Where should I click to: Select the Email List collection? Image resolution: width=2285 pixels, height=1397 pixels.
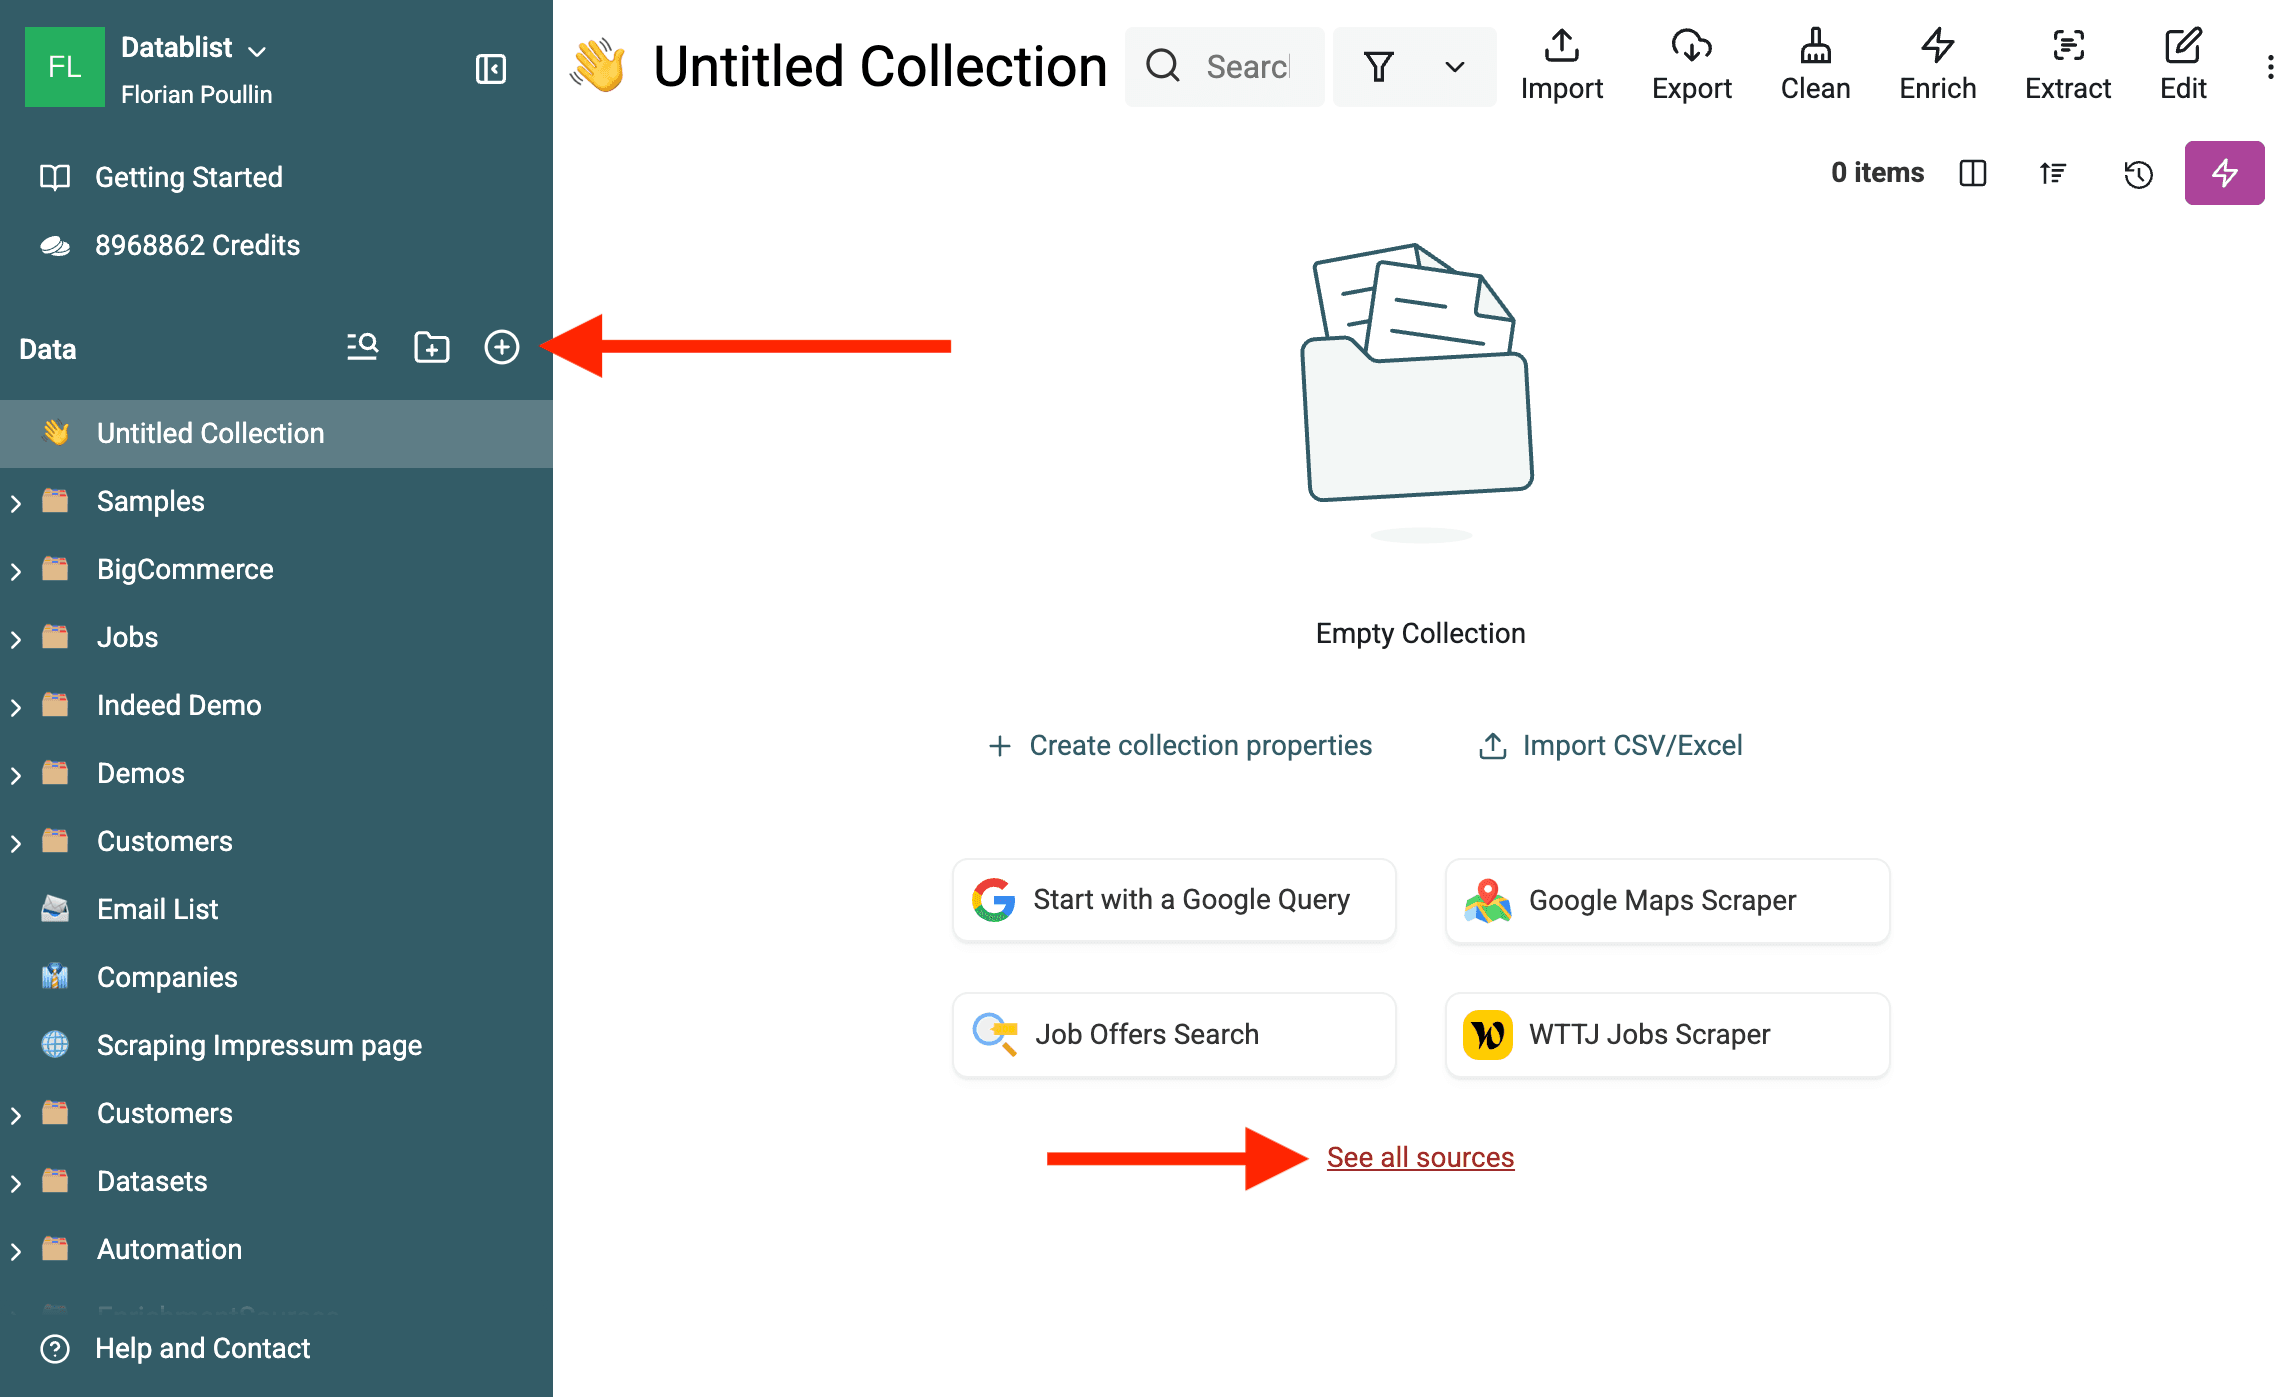[157, 909]
